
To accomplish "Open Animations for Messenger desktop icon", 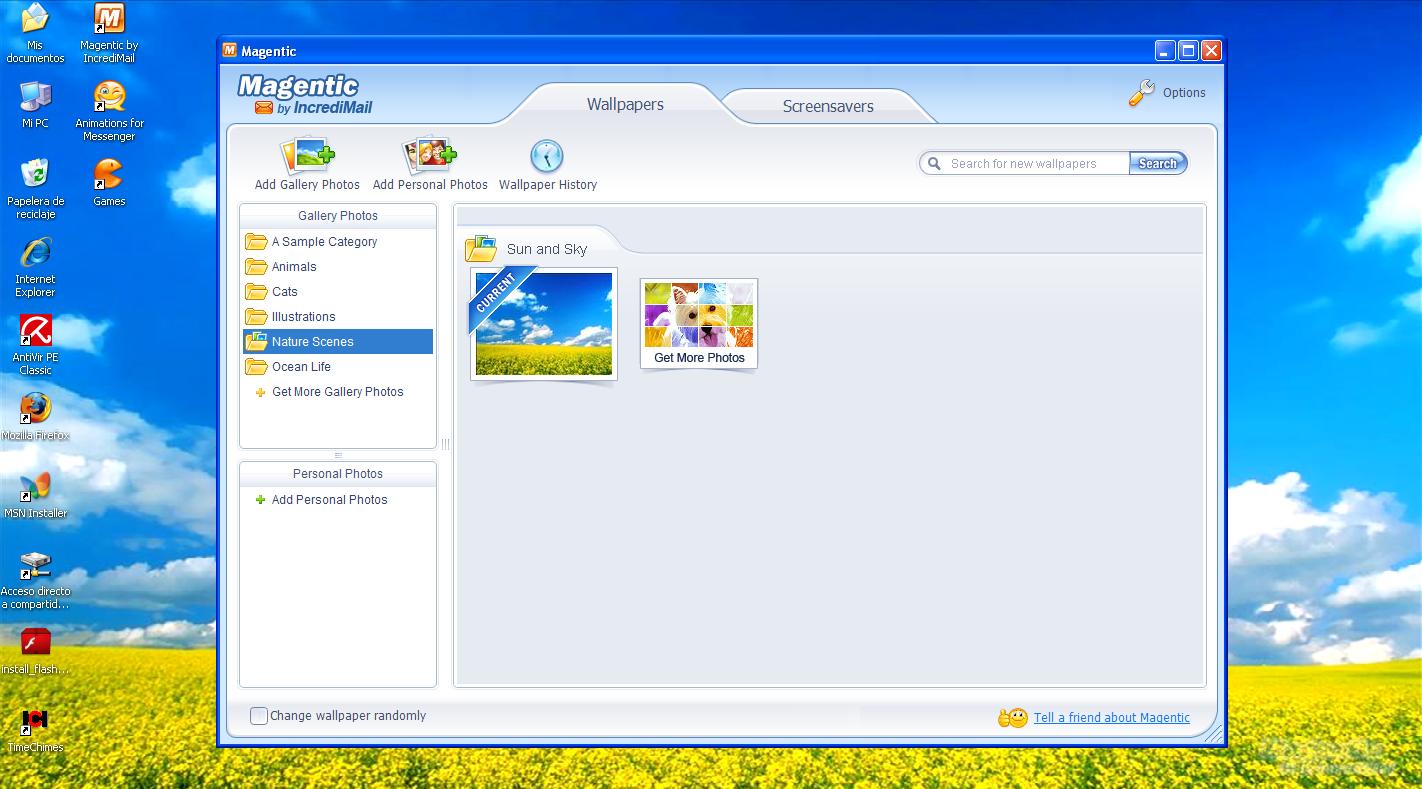I will coord(109,111).
